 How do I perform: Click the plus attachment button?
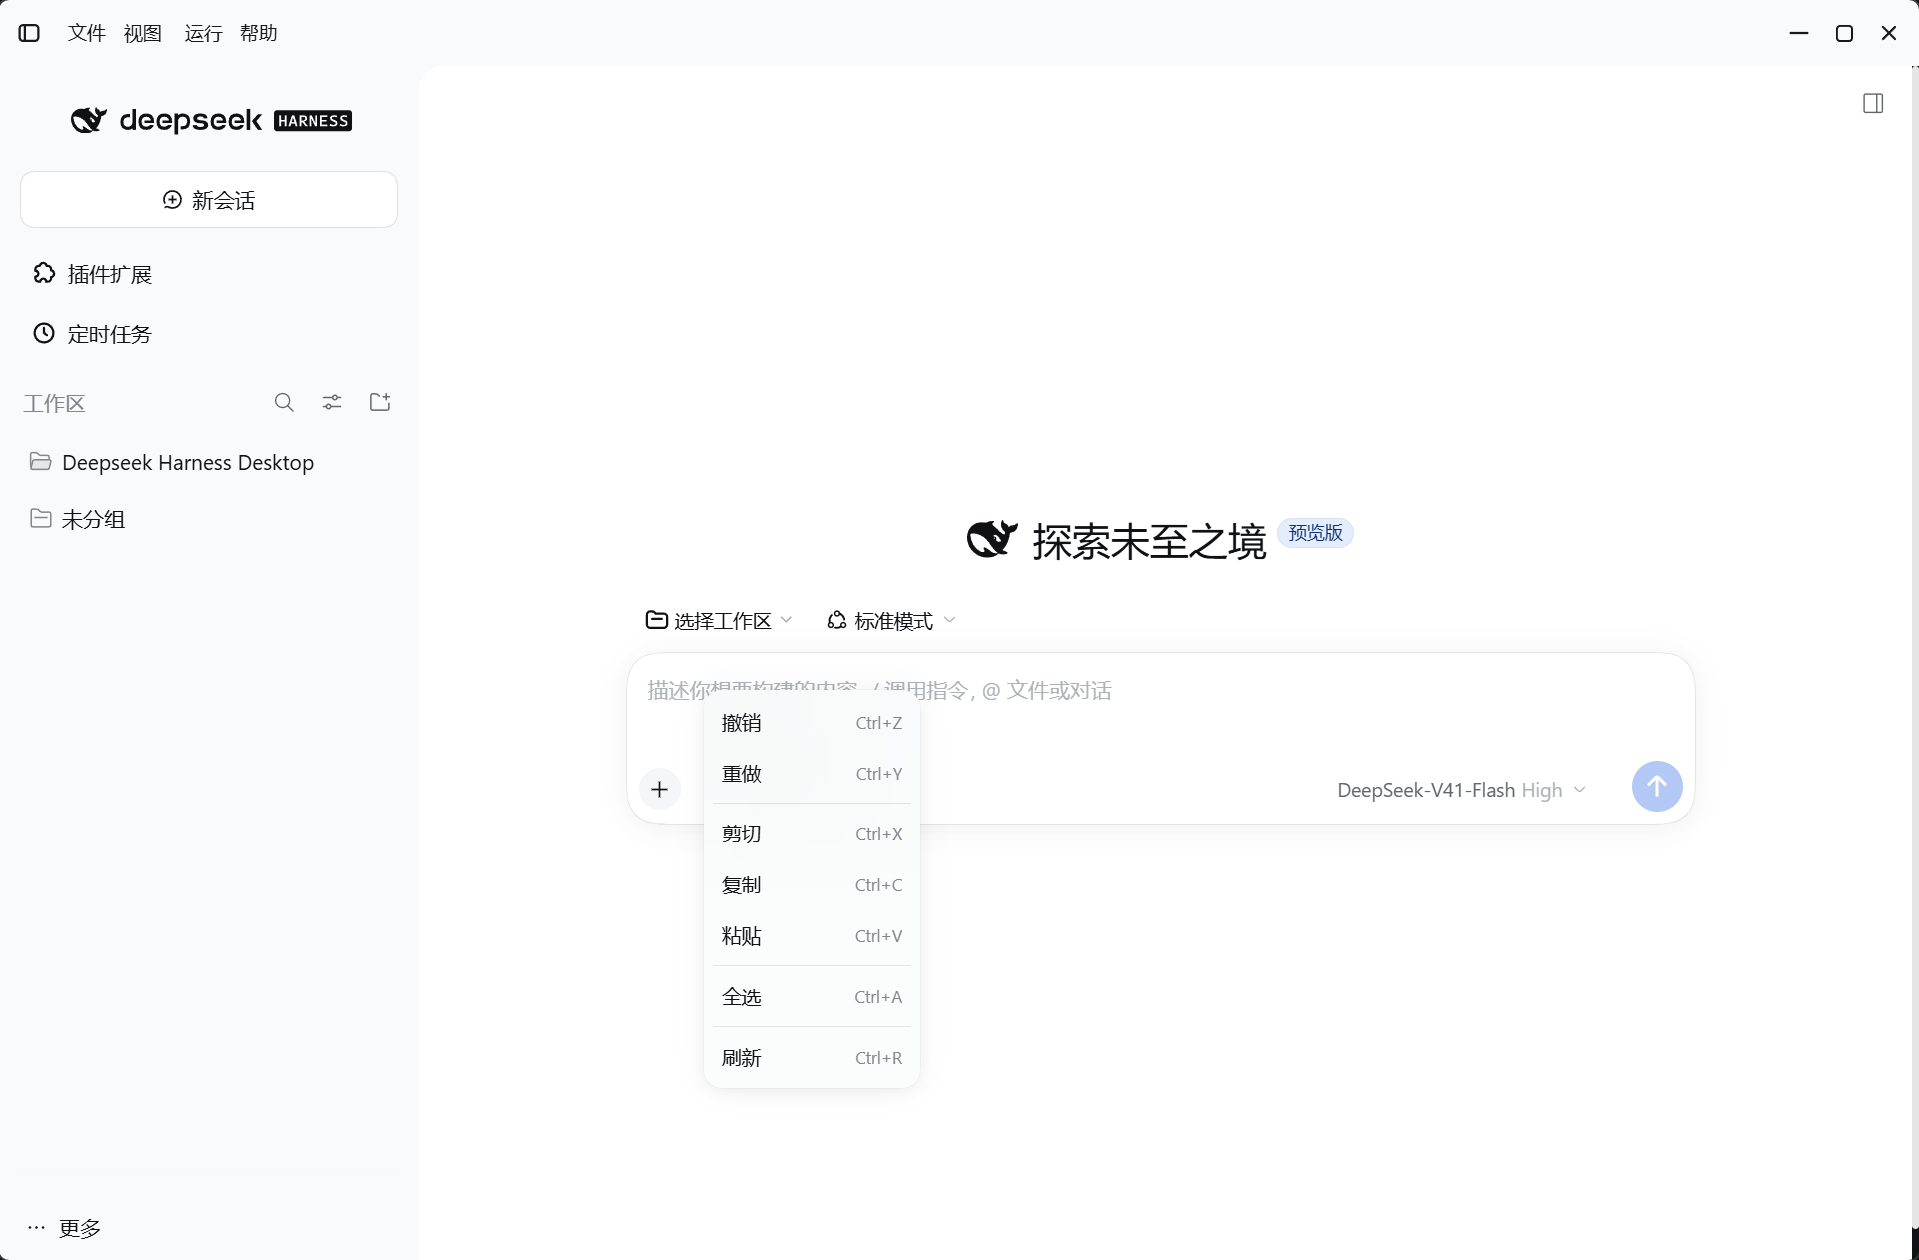[x=659, y=789]
